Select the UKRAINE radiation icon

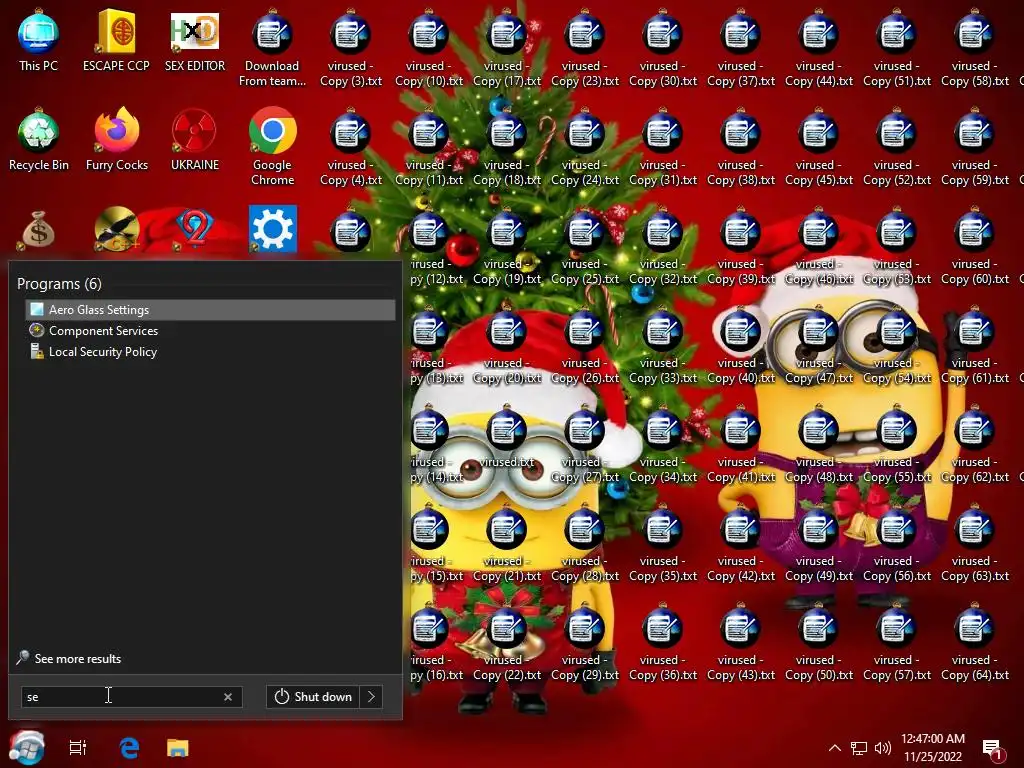coord(195,140)
